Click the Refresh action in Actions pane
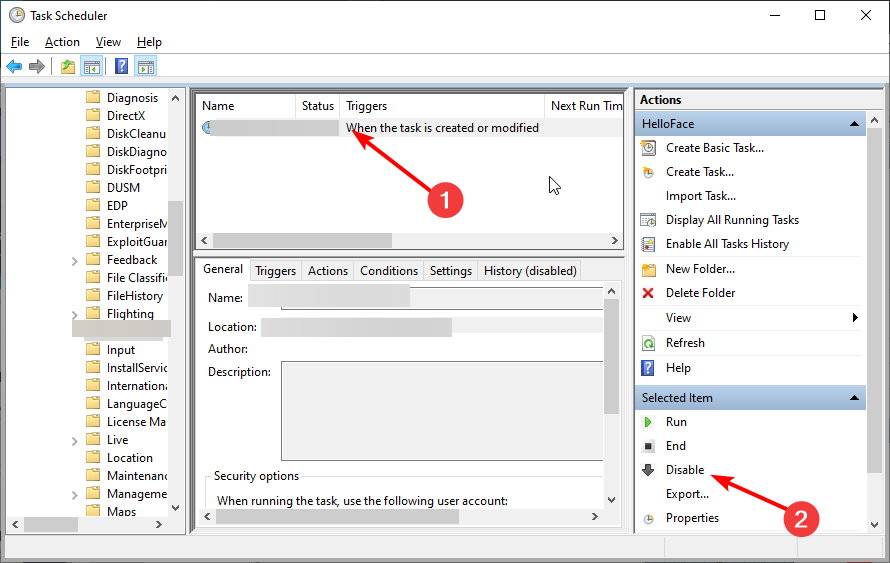The height and width of the screenshot is (563, 890). (685, 343)
